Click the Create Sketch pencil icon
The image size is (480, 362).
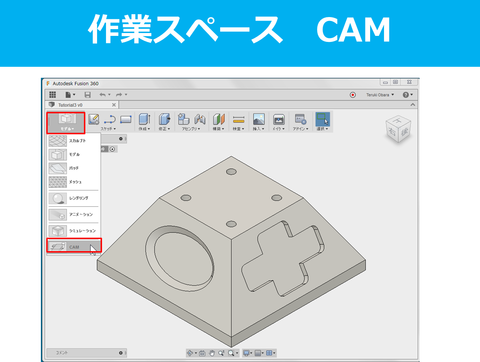click(x=94, y=119)
